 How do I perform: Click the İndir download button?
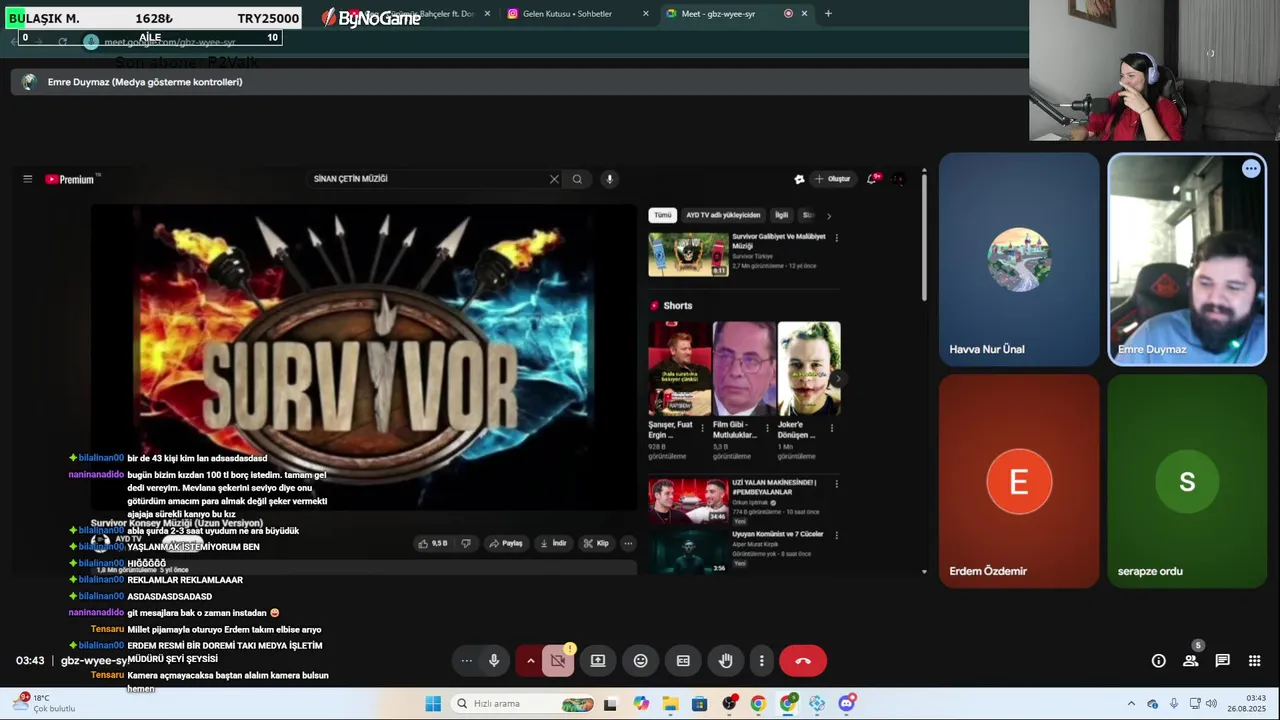(553, 543)
